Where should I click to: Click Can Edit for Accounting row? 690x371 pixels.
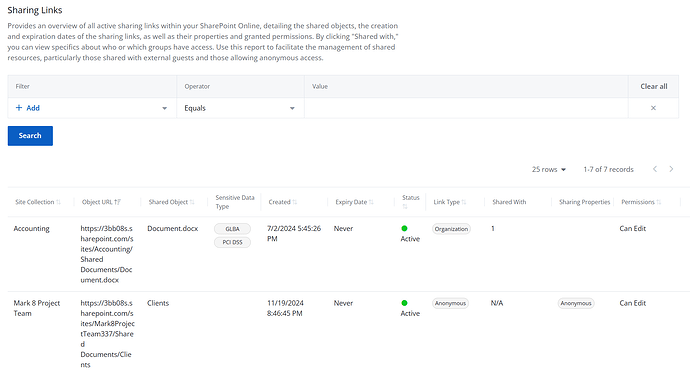632,228
